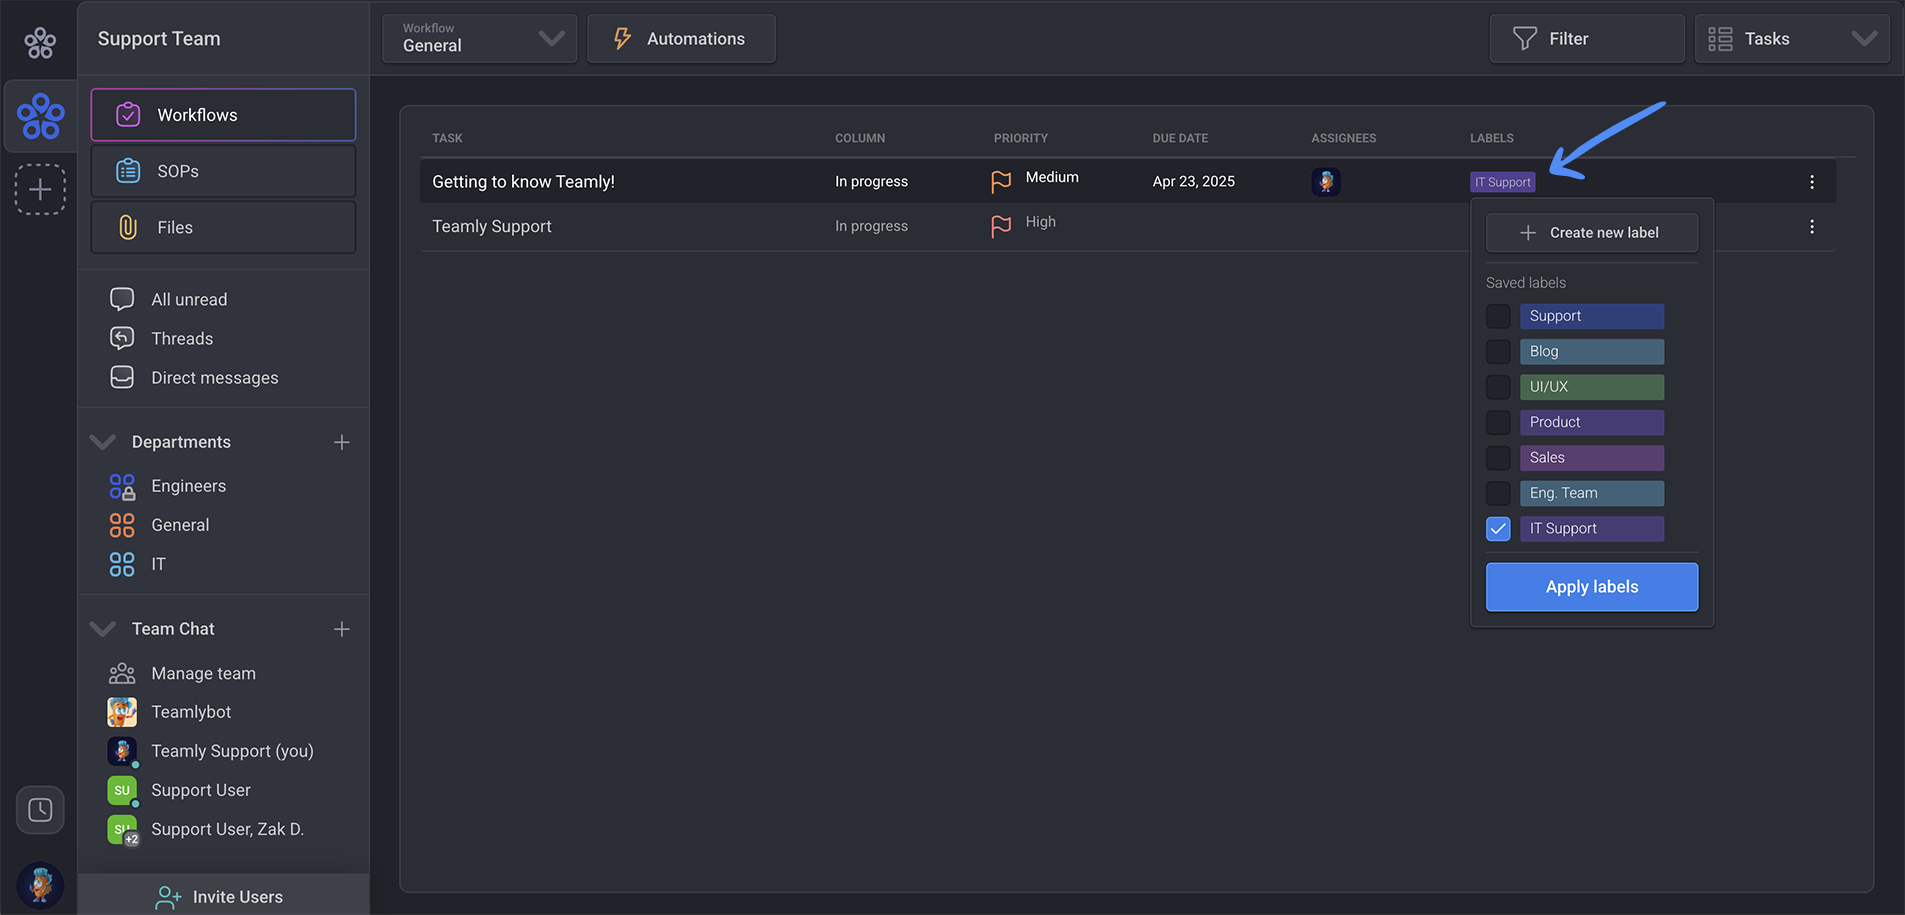
Task: Uncheck the IT Support label checkbox
Action: coord(1498,529)
